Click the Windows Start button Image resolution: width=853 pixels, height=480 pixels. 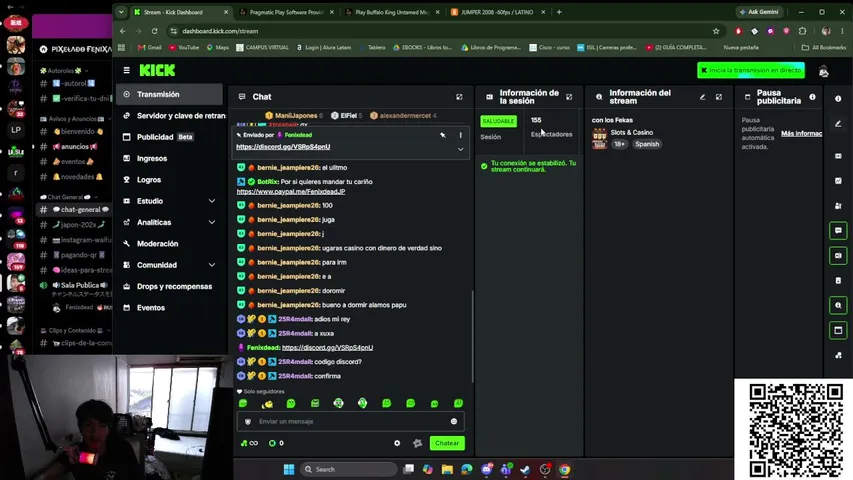pos(289,469)
